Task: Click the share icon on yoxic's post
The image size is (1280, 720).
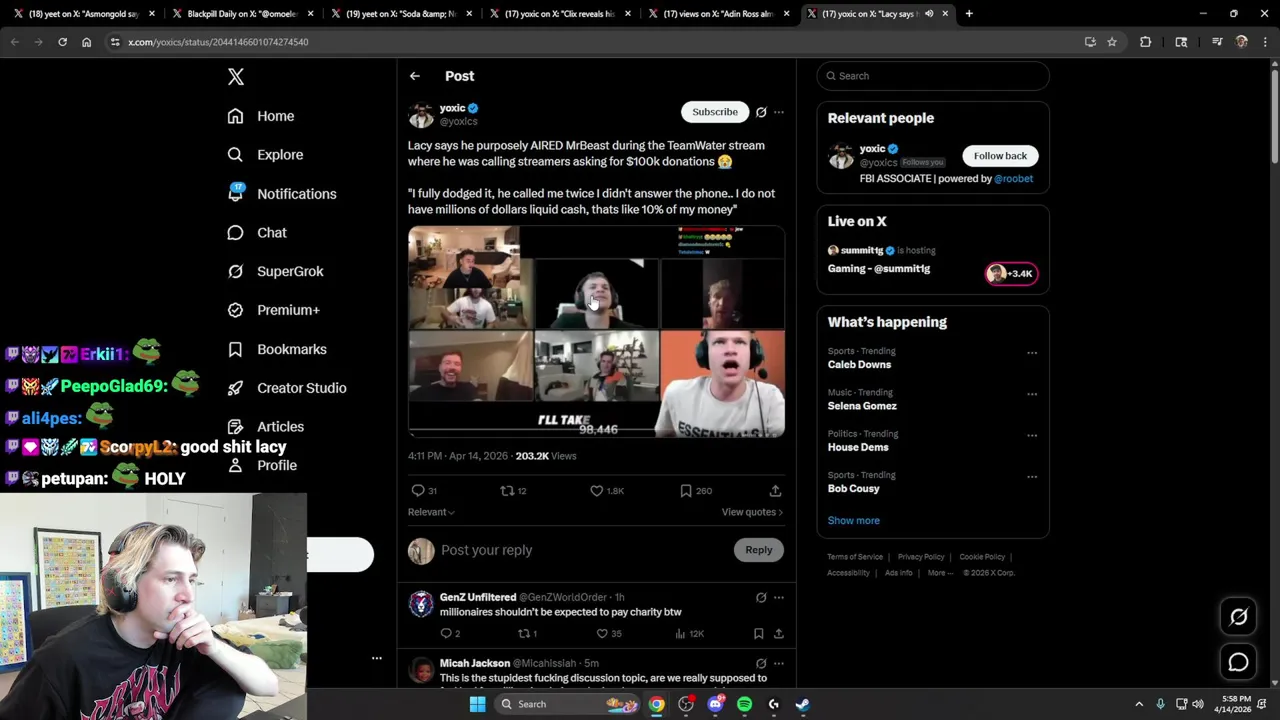Action: pyautogui.click(x=775, y=491)
